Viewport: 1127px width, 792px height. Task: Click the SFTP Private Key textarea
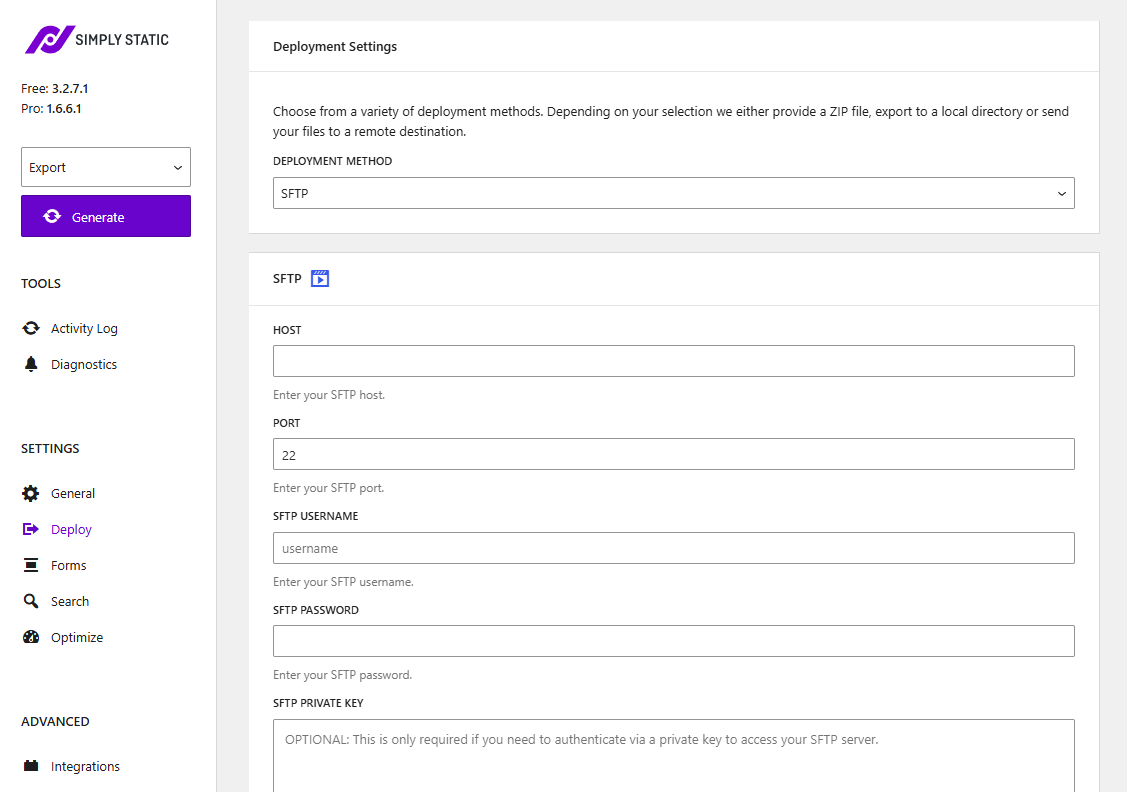point(673,755)
